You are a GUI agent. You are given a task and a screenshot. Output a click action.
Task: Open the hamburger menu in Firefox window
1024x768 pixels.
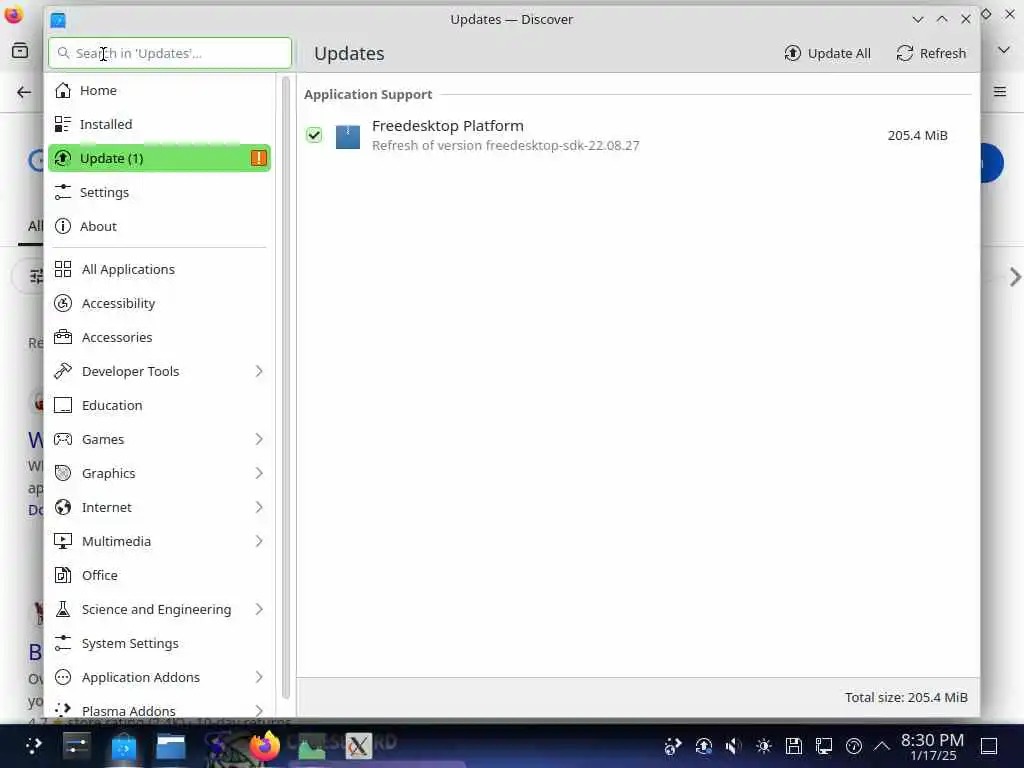[x=1000, y=91]
